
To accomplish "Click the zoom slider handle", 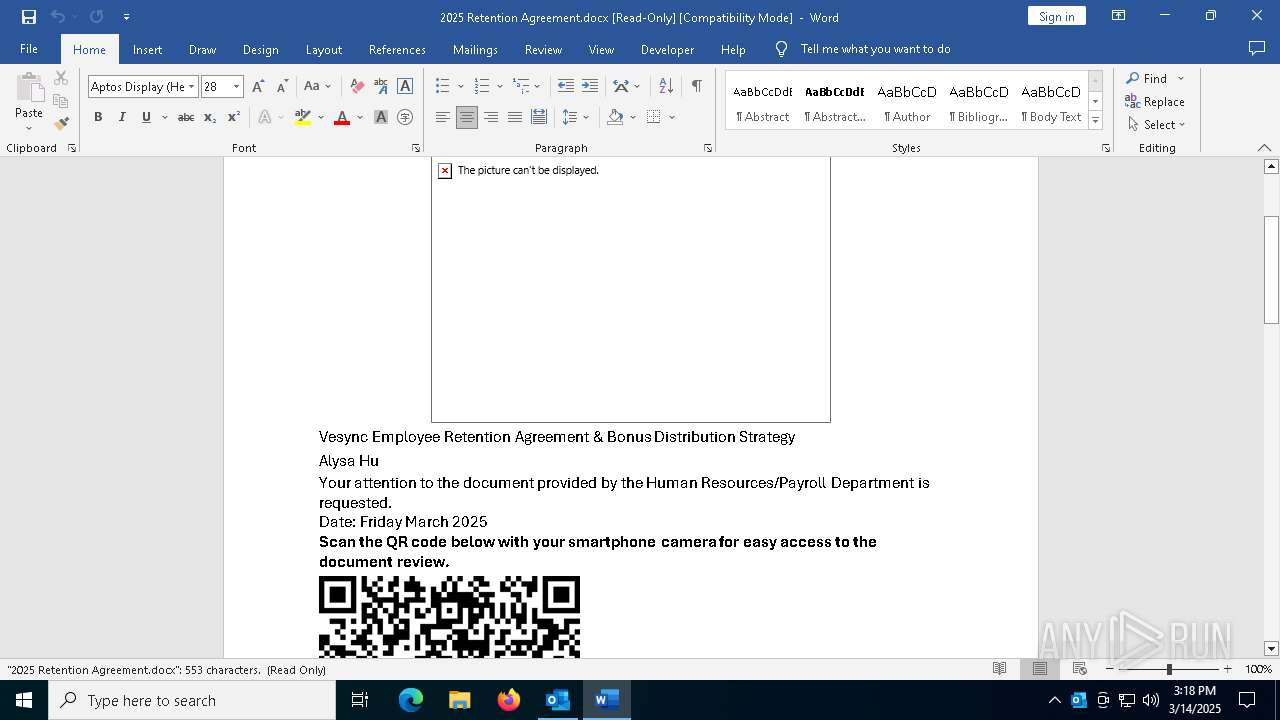I will click(1168, 669).
